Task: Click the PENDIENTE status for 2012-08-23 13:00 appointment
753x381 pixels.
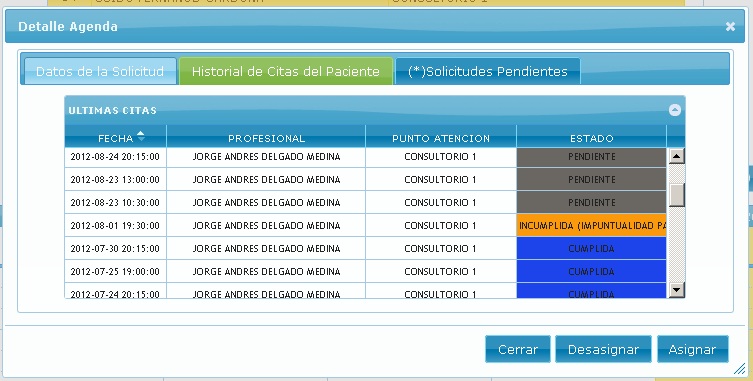Action: tap(592, 180)
